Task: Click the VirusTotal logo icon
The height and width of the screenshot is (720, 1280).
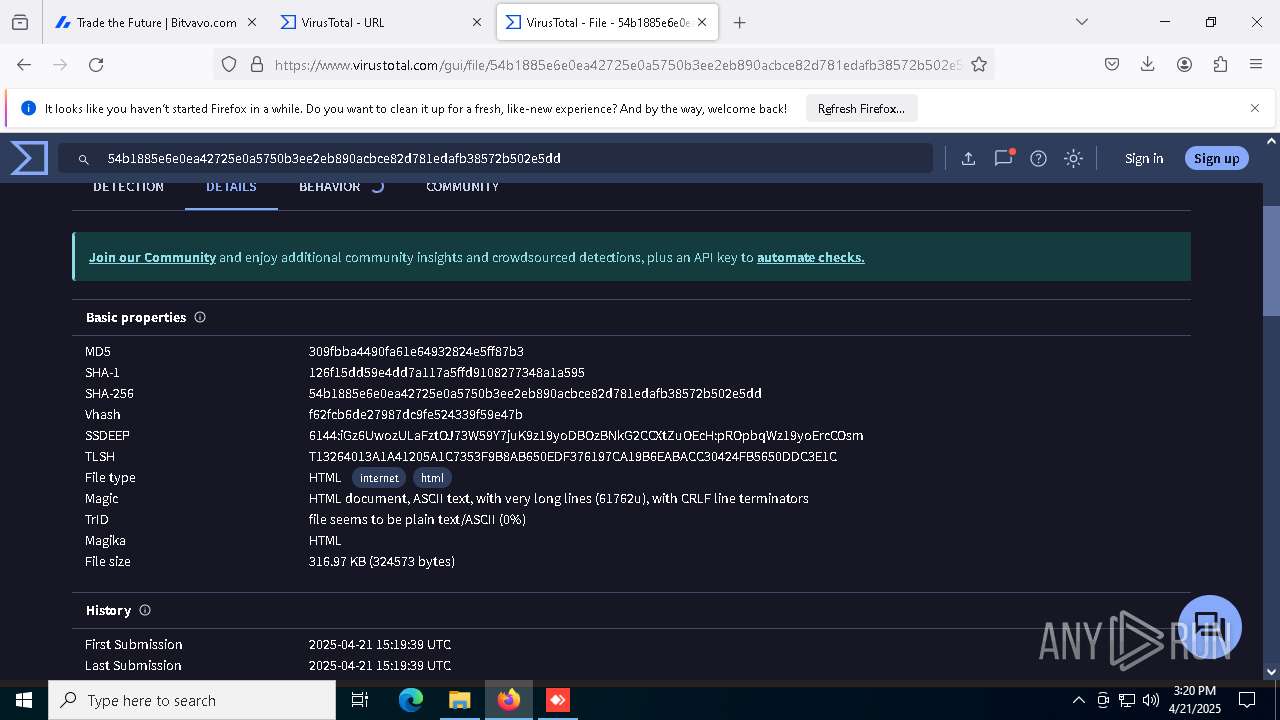Action: tap(29, 158)
